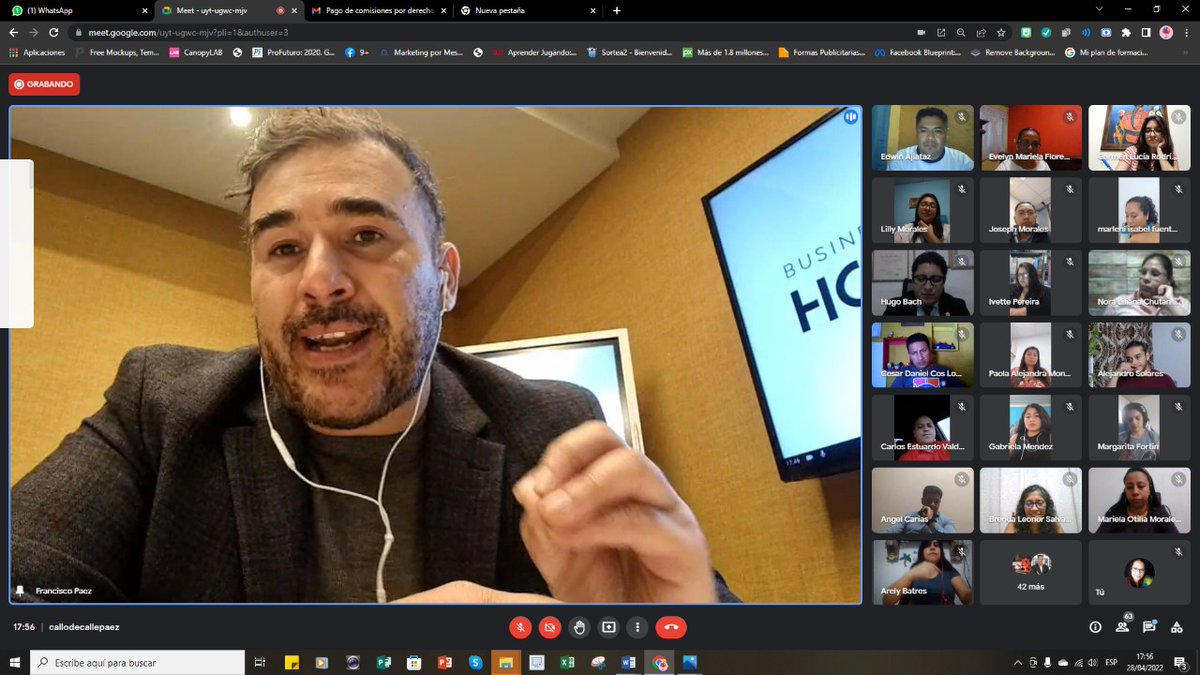Open Chrome profile avatar

pyautogui.click(x=1166, y=32)
